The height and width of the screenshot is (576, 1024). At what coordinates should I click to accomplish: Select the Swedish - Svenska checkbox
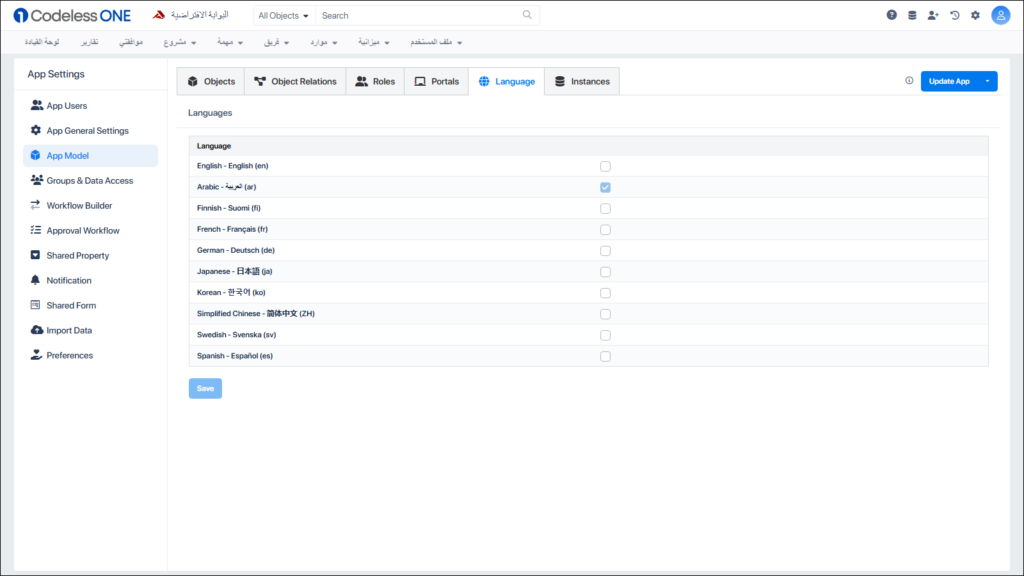[x=605, y=335]
